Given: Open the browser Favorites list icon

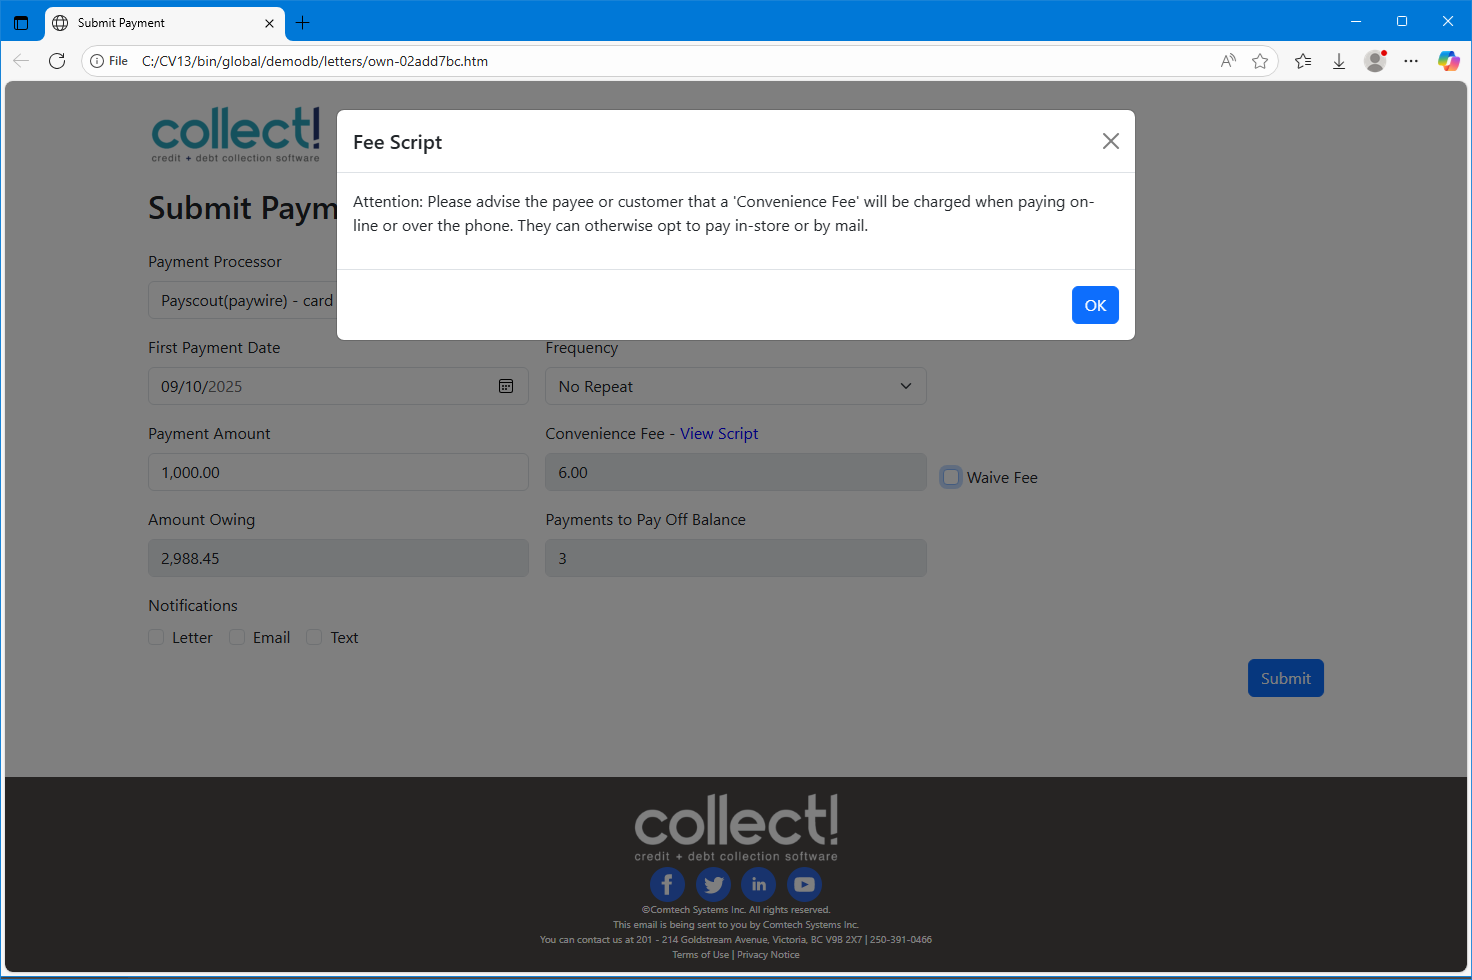Looking at the screenshot, I should [1303, 61].
